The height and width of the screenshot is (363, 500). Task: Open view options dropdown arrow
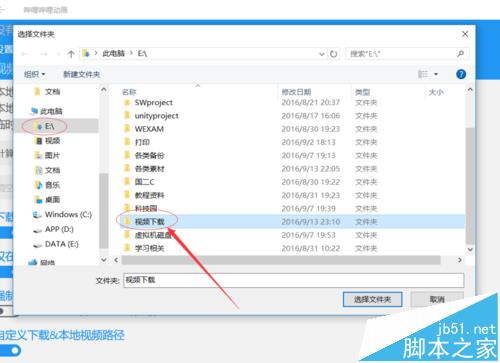[x=436, y=74]
